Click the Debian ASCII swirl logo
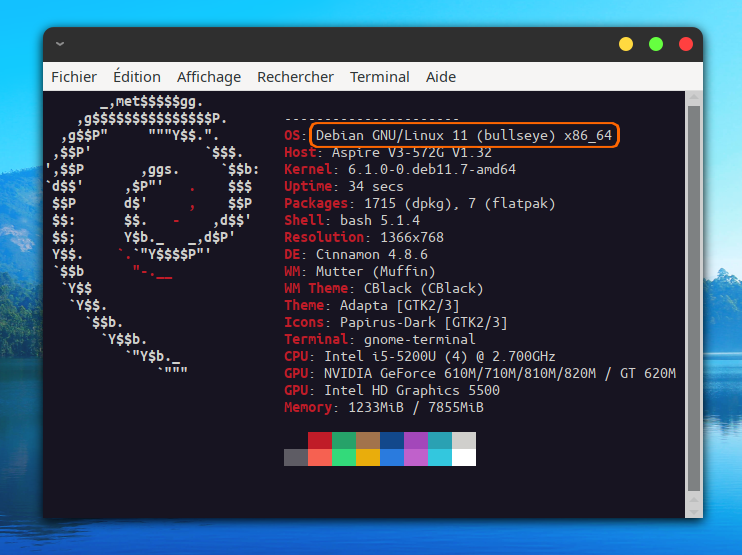This screenshot has width=742, height=555. [150, 230]
